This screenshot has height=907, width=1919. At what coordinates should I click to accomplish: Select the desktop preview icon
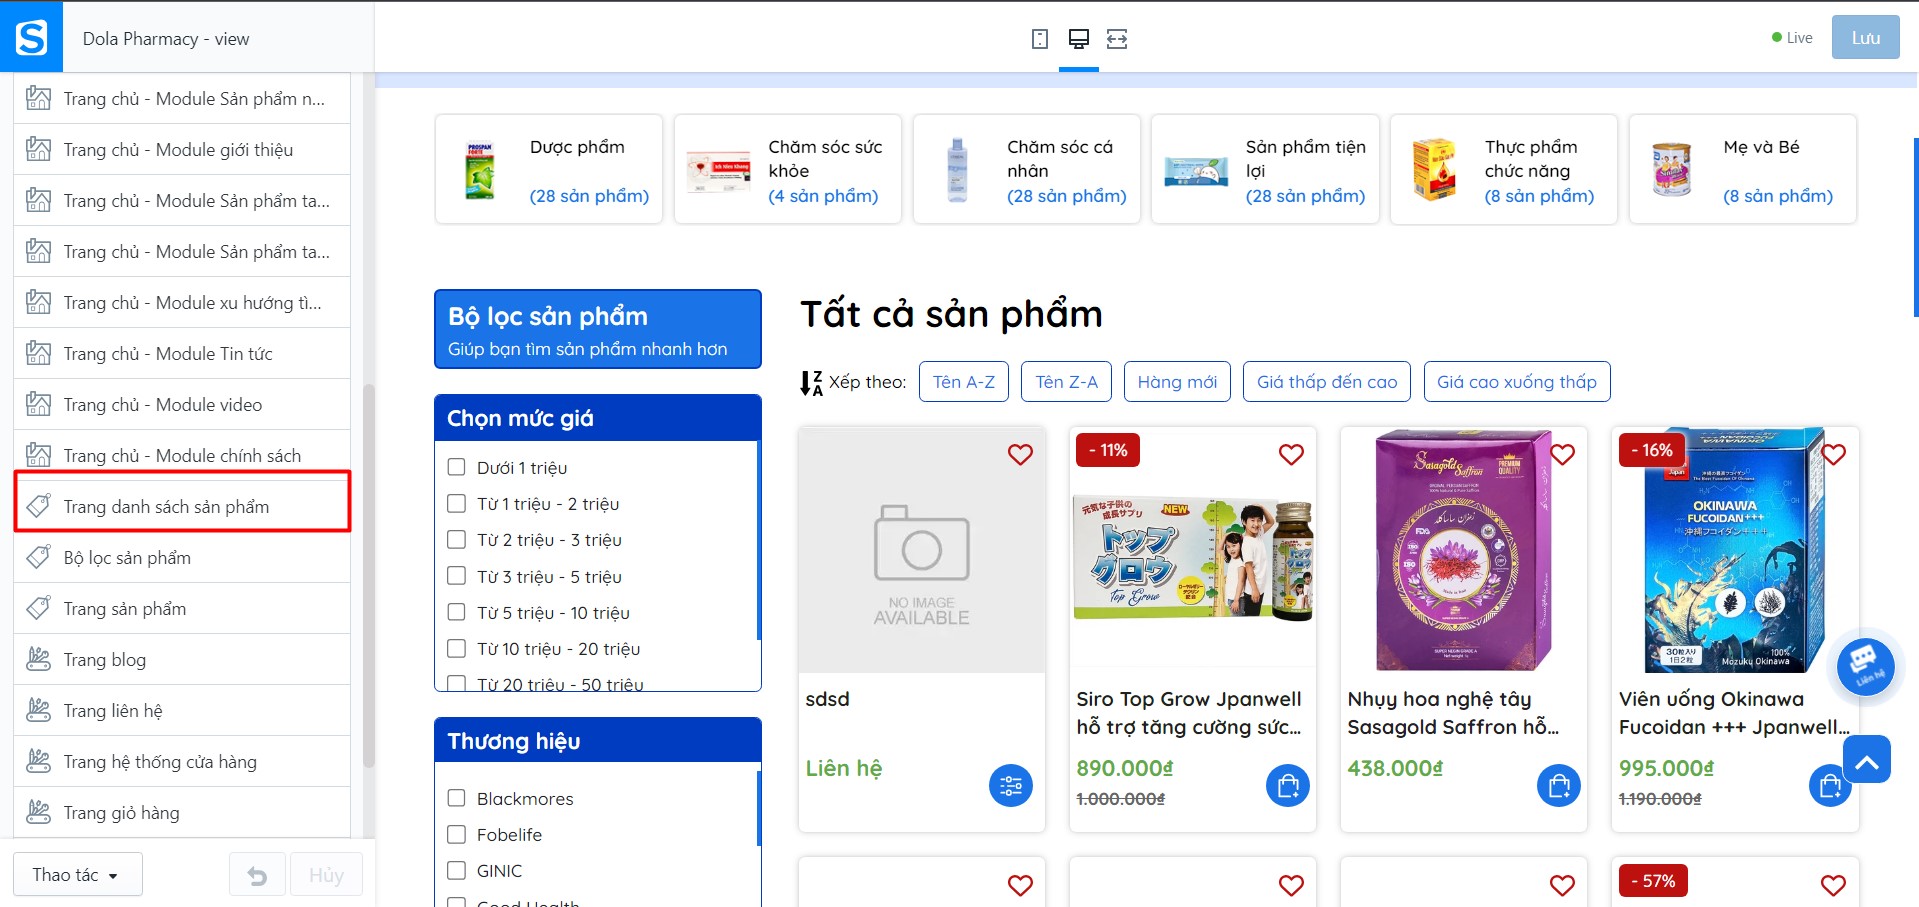point(1078,39)
